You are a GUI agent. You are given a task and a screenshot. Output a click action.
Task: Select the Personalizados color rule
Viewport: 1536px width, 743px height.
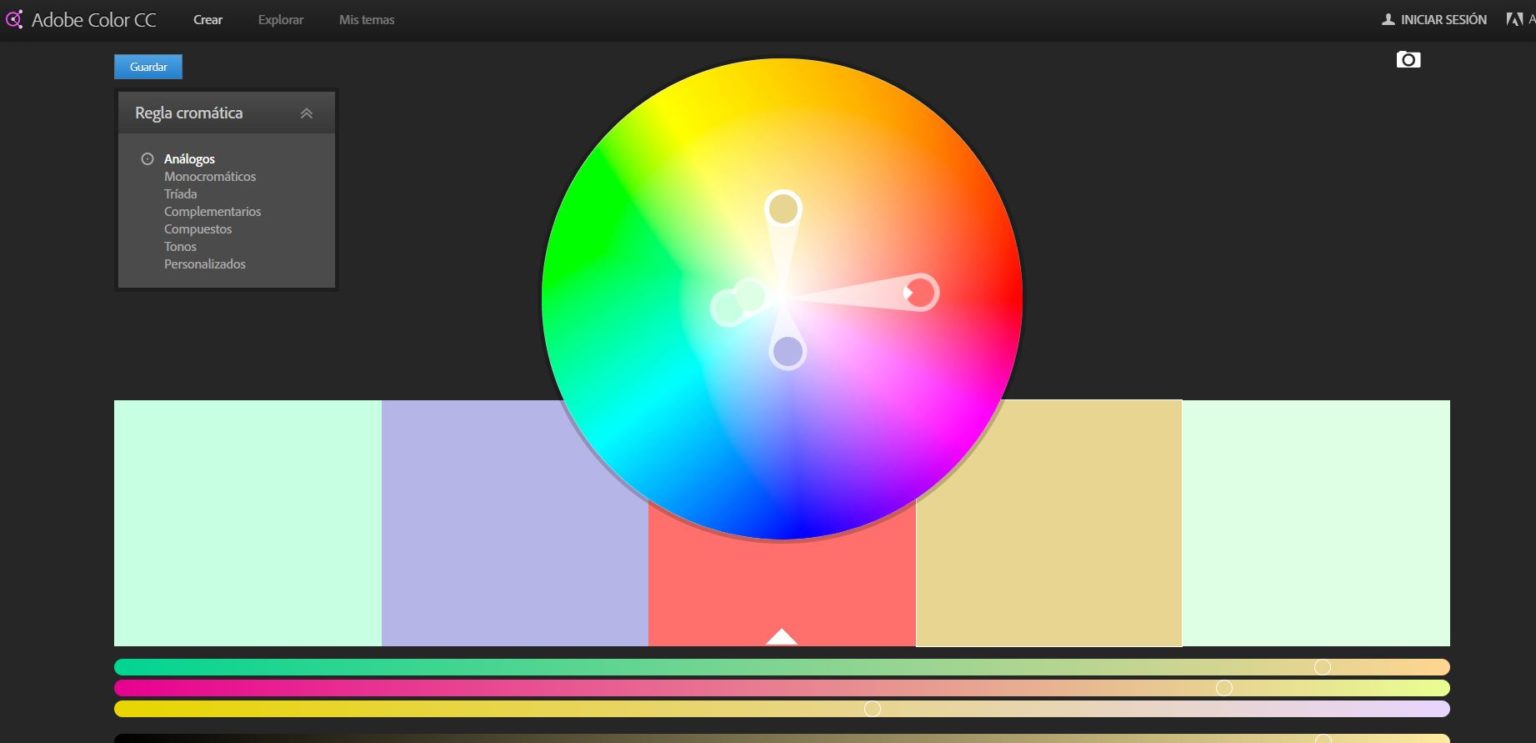click(205, 264)
